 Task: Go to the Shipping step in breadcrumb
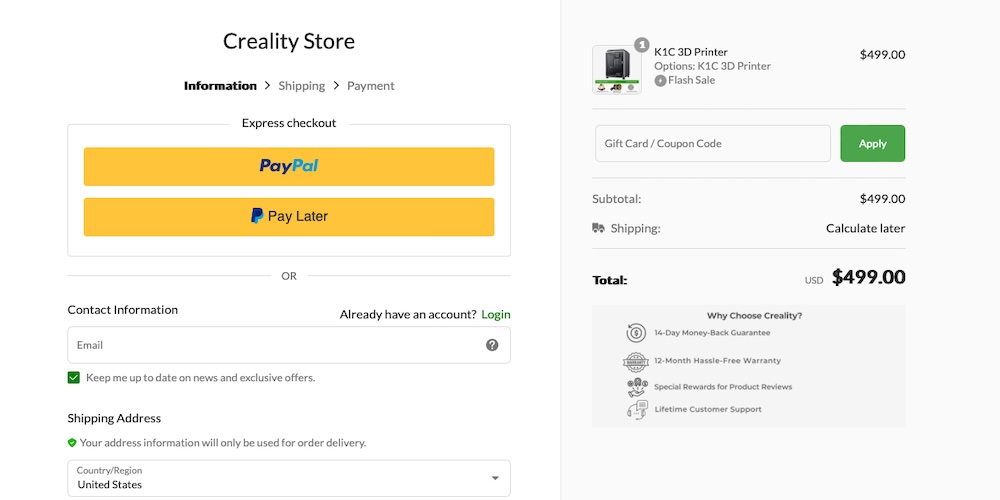tap(301, 86)
